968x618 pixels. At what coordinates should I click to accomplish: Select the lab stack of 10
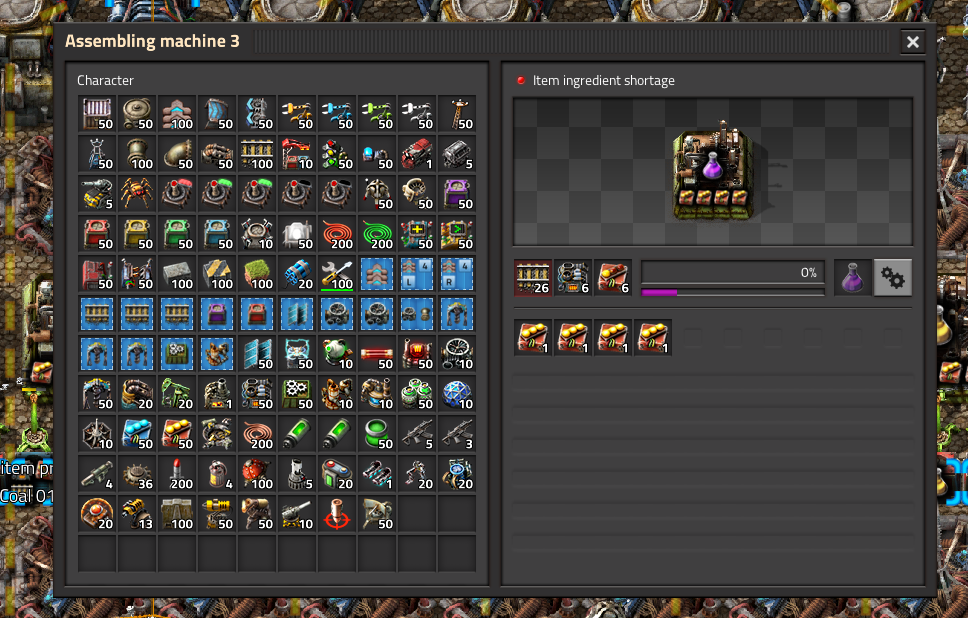(x=457, y=394)
